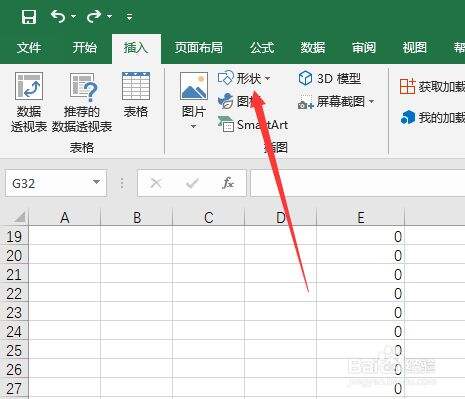Select row 27 header

[14, 388]
